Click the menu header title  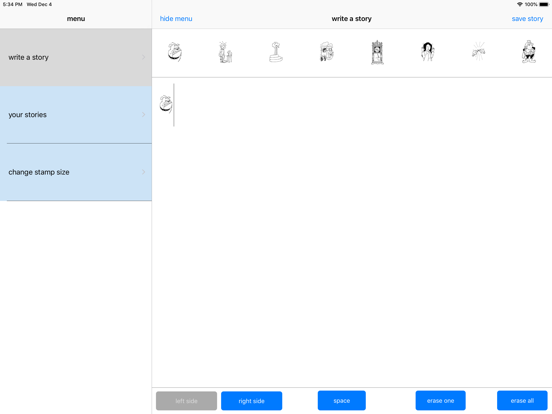[x=76, y=19]
